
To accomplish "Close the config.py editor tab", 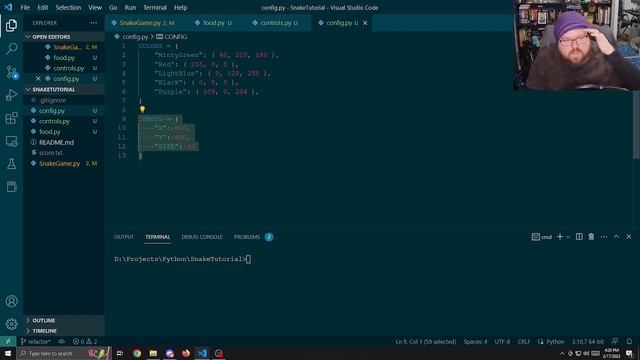I will pos(365,23).
